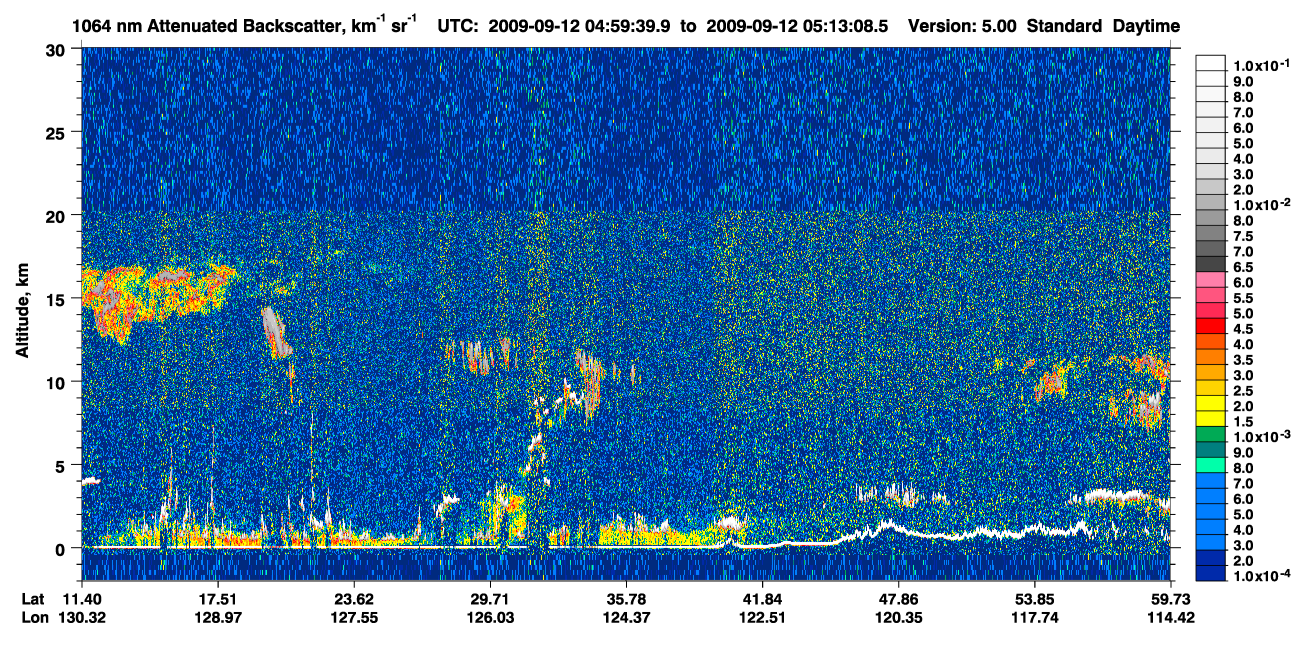This screenshot has width=1300, height=667.
Task: Click the latitude value '29.71'
Action: click(490, 598)
